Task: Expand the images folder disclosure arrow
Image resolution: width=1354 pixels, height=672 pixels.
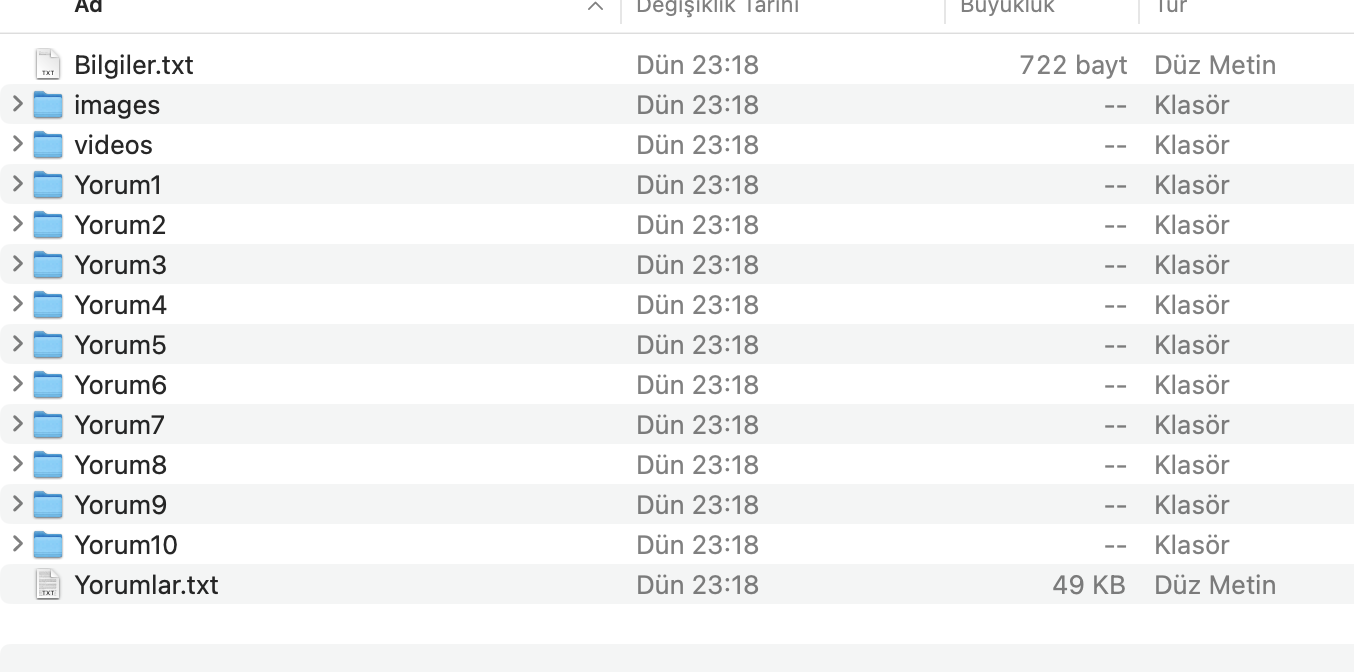Action: [17, 104]
